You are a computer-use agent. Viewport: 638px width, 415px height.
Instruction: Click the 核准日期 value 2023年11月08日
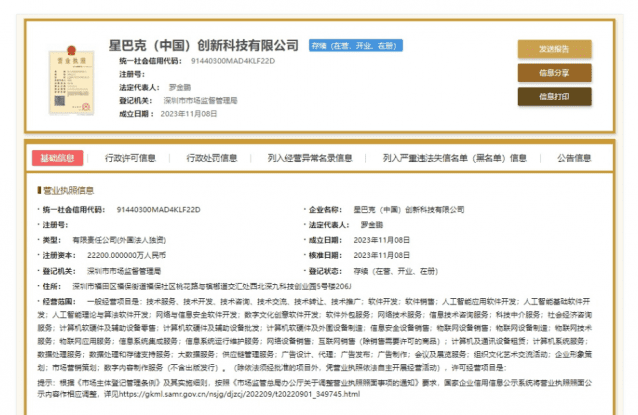pyautogui.click(x=381, y=256)
